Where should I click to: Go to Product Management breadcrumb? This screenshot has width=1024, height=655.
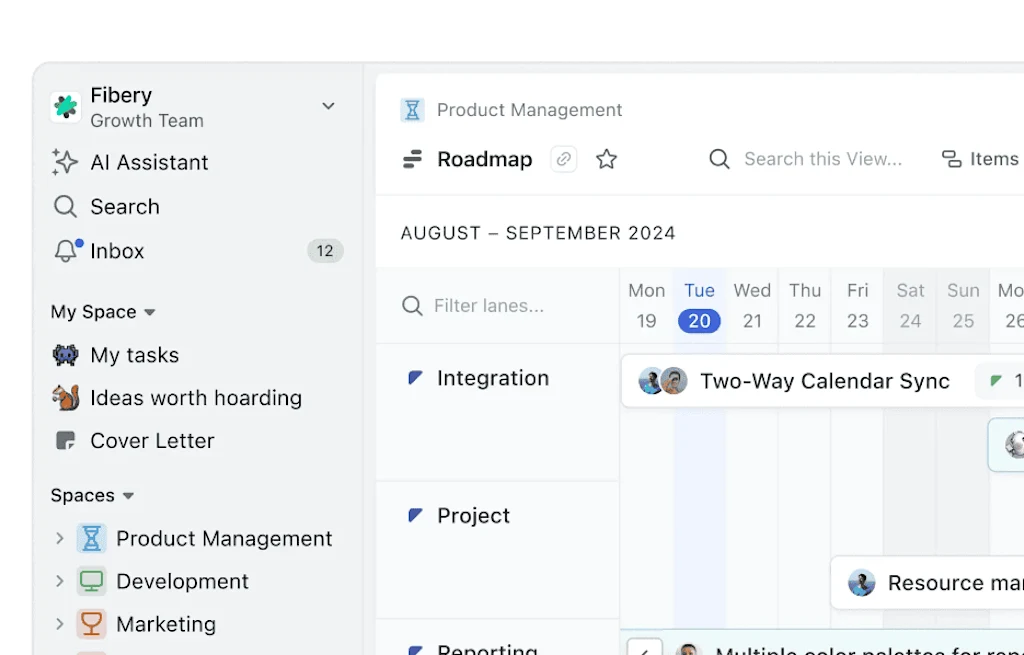coord(529,110)
